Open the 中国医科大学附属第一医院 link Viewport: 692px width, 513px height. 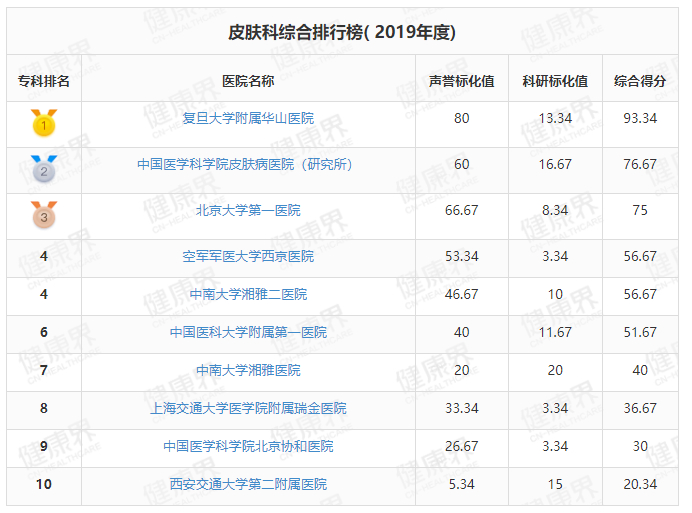248,332
